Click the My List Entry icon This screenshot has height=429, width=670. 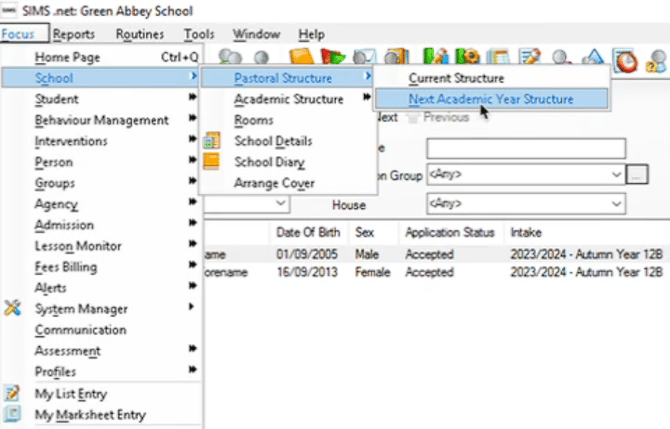point(13,394)
